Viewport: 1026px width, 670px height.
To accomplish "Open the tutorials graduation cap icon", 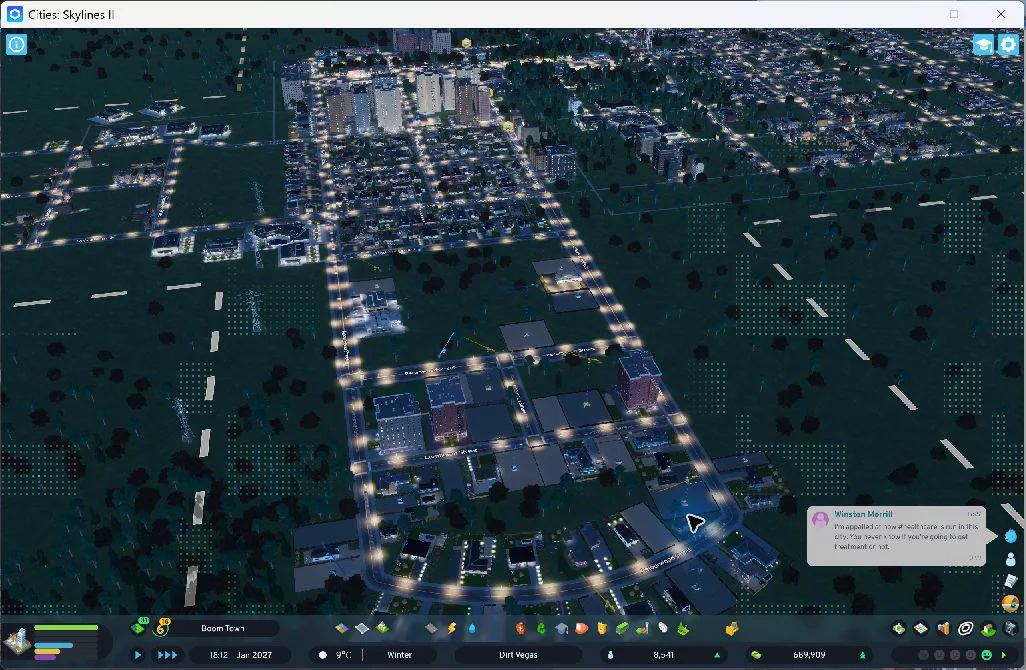I will (983, 44).
